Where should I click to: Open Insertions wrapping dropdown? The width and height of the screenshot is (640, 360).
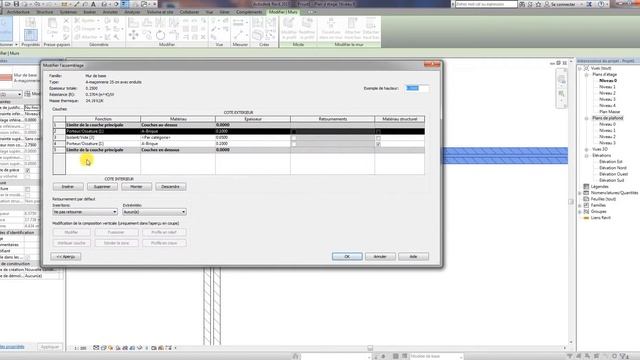point(85,212)
